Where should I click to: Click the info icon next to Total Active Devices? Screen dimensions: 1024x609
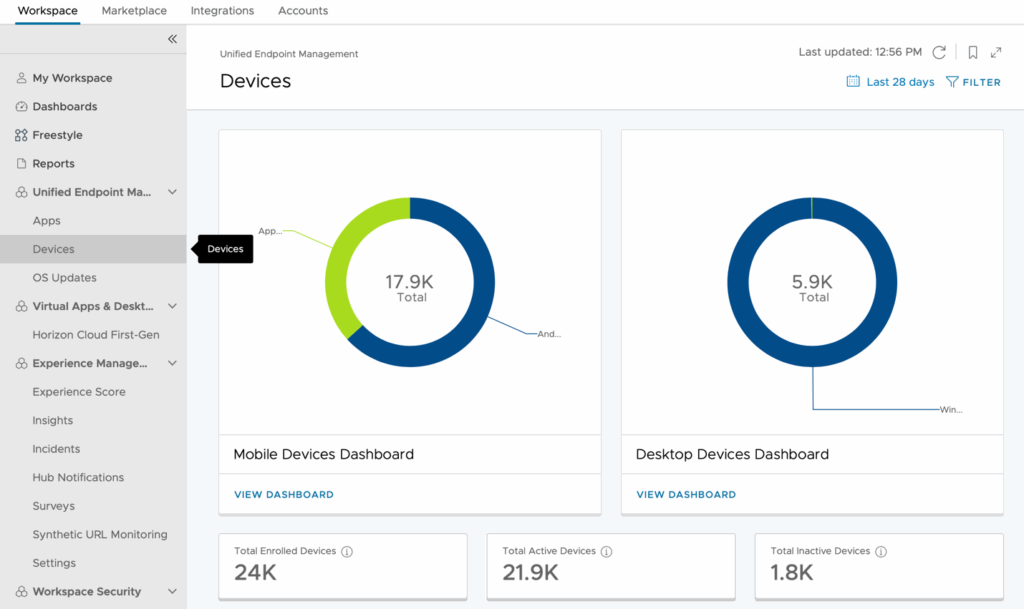(607, 551)
